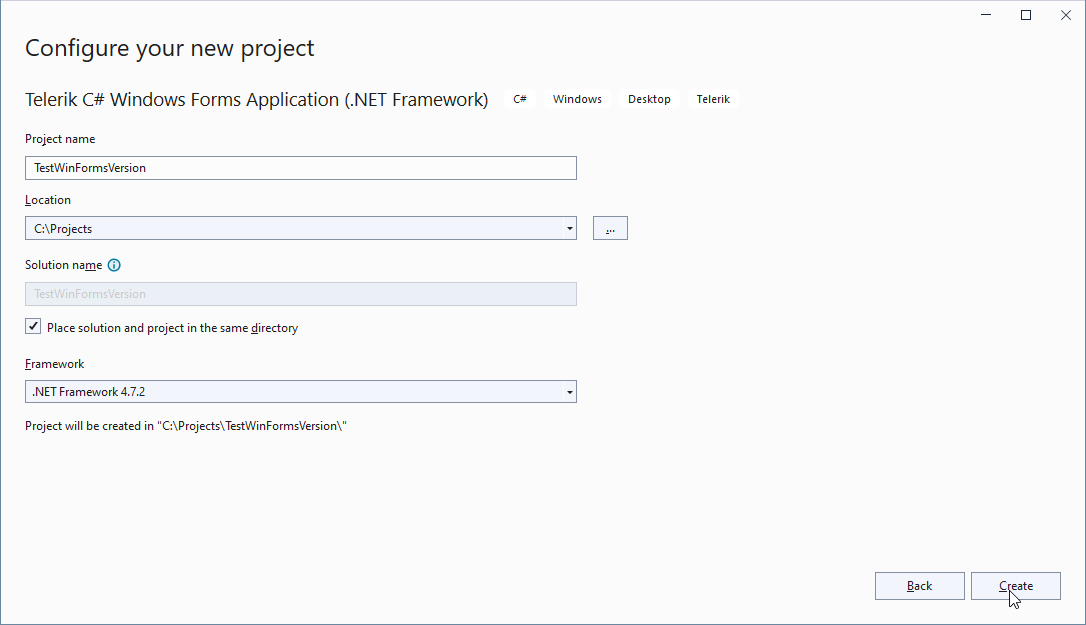Click the Telerik C# Windows Forms Application title
The width and height of the screenshot is (1086, 625).
[256, 100]
